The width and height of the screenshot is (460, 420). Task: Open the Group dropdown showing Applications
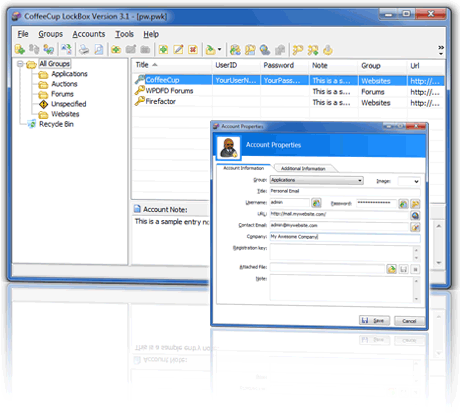(x=316, y=180)
